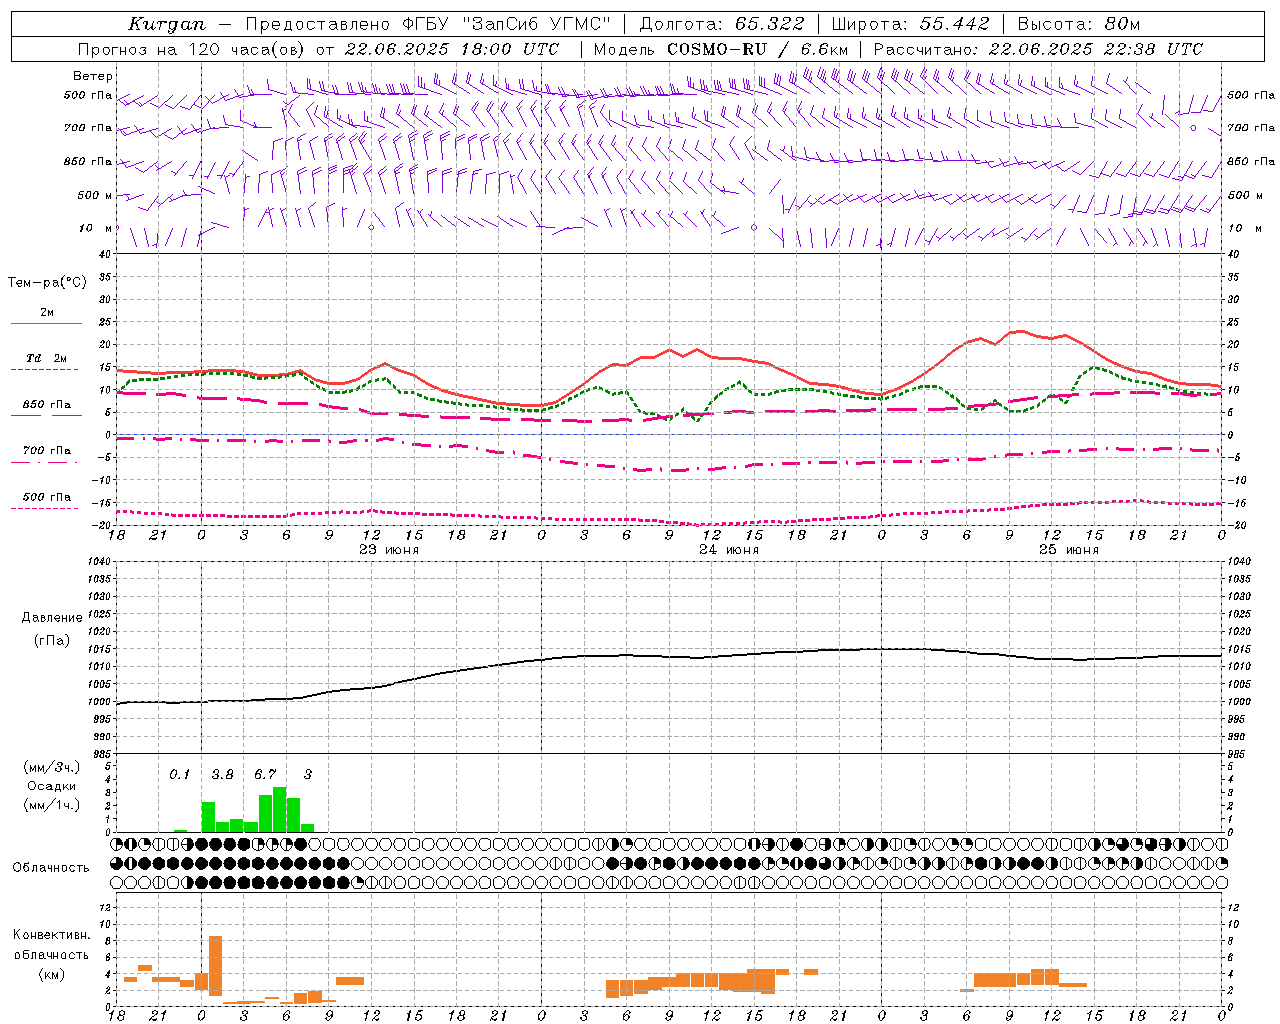This screenshot has width=1280, height=1024.
Task: Click the "25 июня" date label
Action: coord(1069,550)
